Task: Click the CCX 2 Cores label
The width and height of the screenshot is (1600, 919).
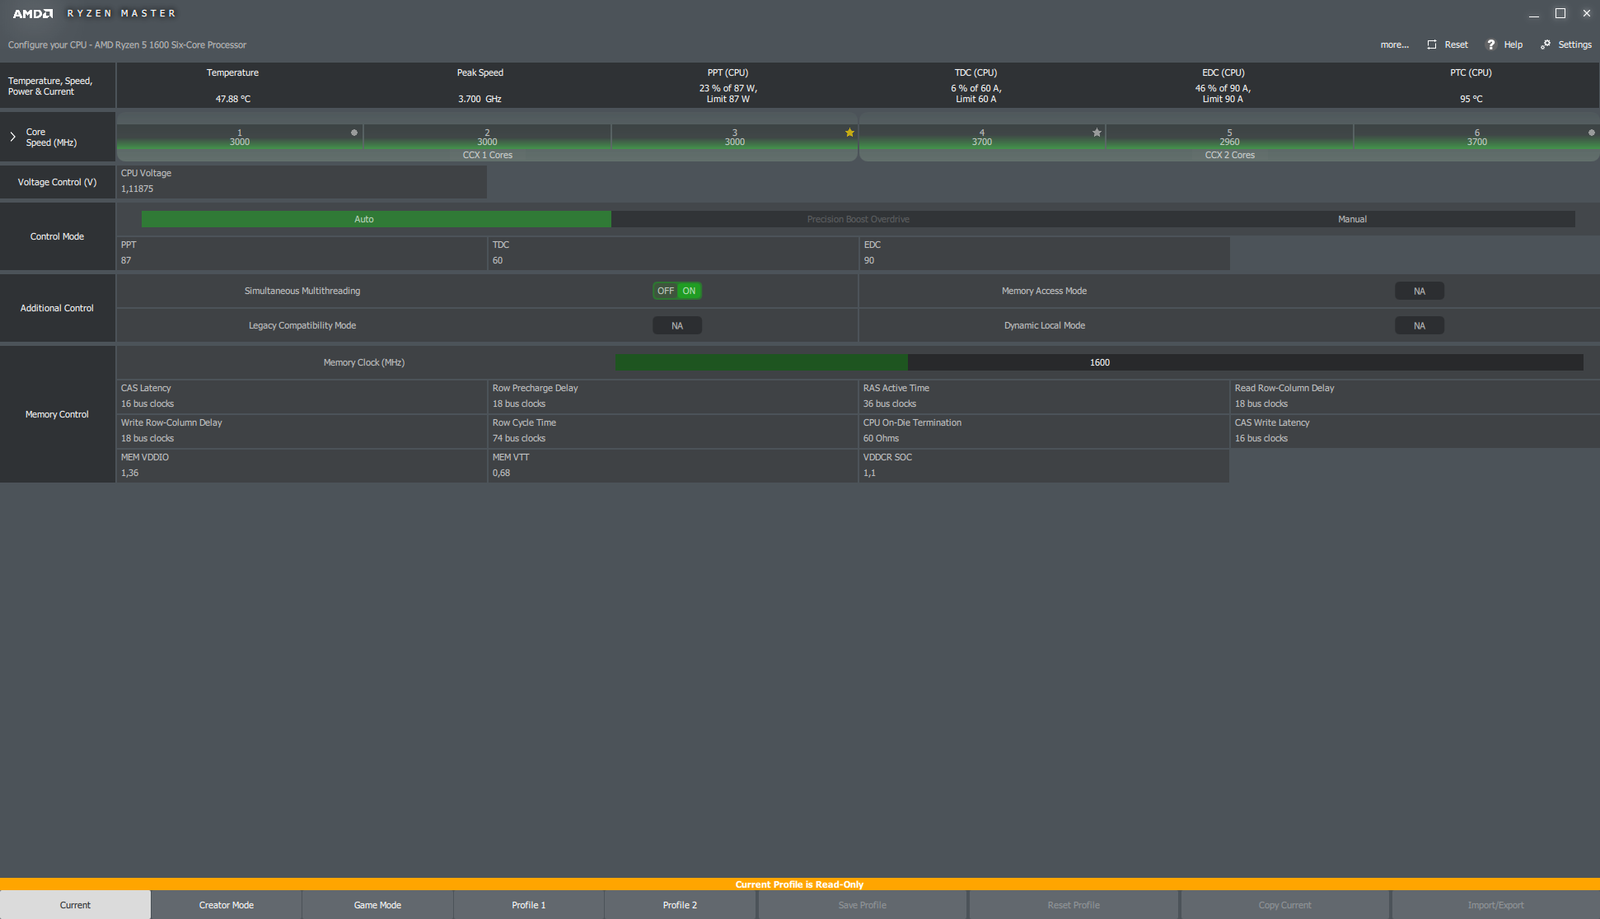Action: 1229,155
